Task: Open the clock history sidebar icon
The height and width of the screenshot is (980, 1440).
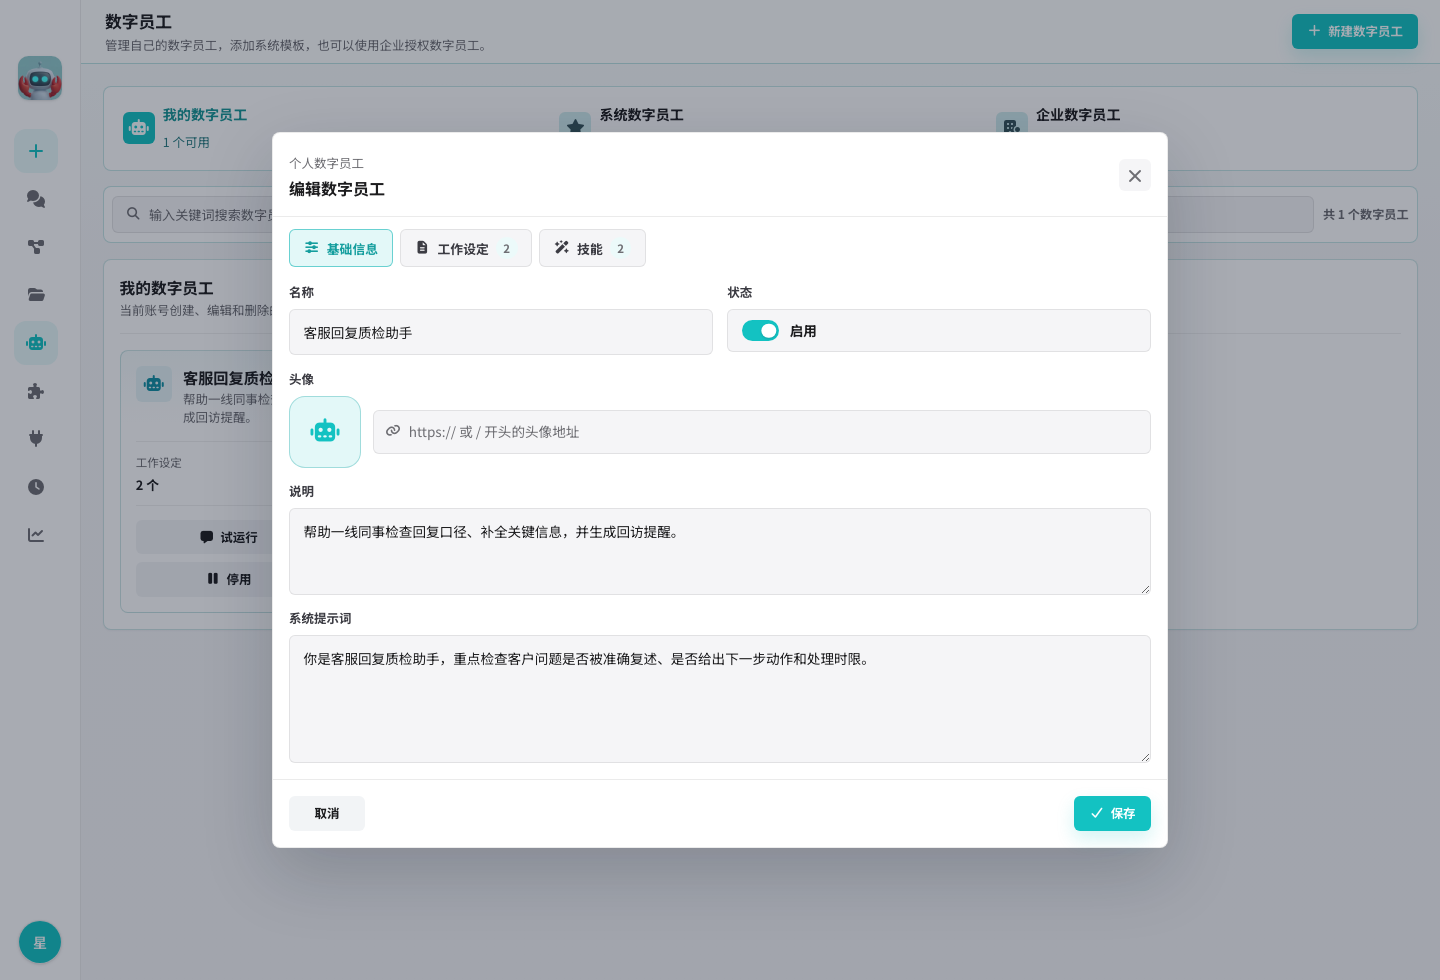Action: [x=36, y=487]
